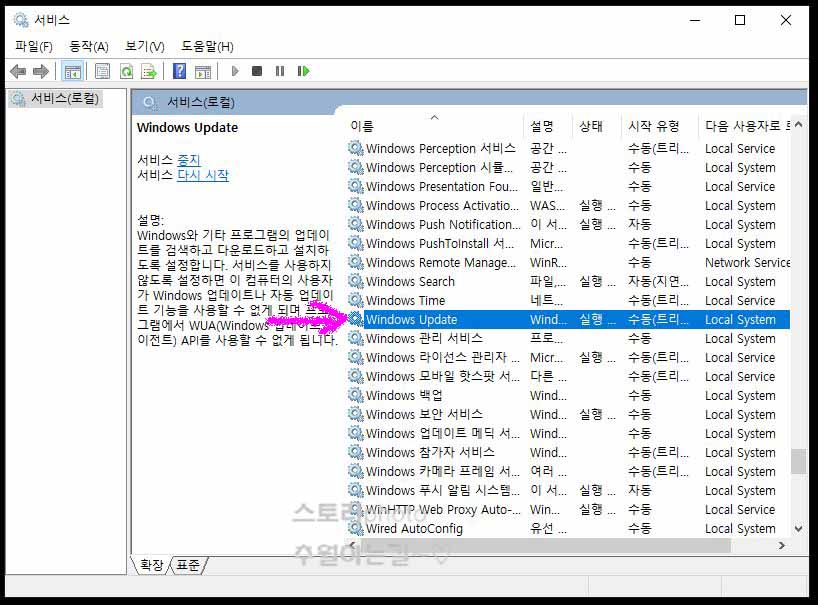Click the services window title-bar gear icon
Viewport: 818px width, 605px height.
coord(21,20)
